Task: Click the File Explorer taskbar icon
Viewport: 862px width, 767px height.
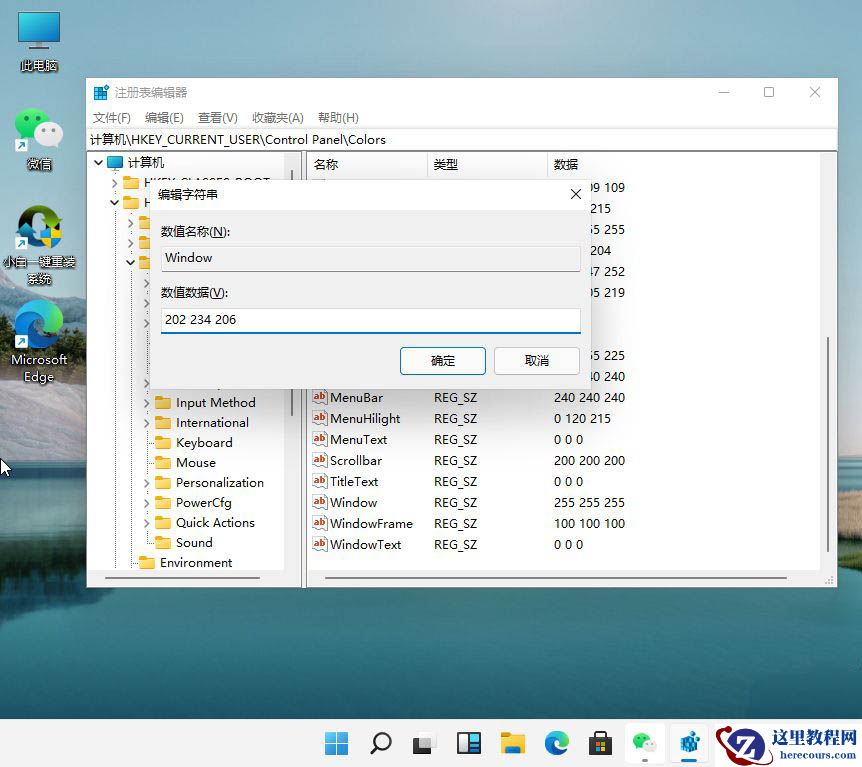Action: tap(512, 744)
